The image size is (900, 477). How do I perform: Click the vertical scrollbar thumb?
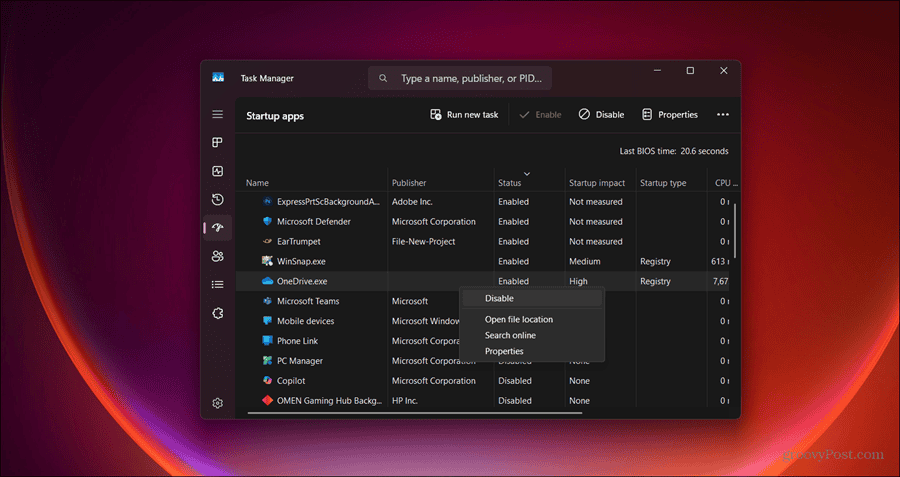pyautogui.click(x=735, y=230)
